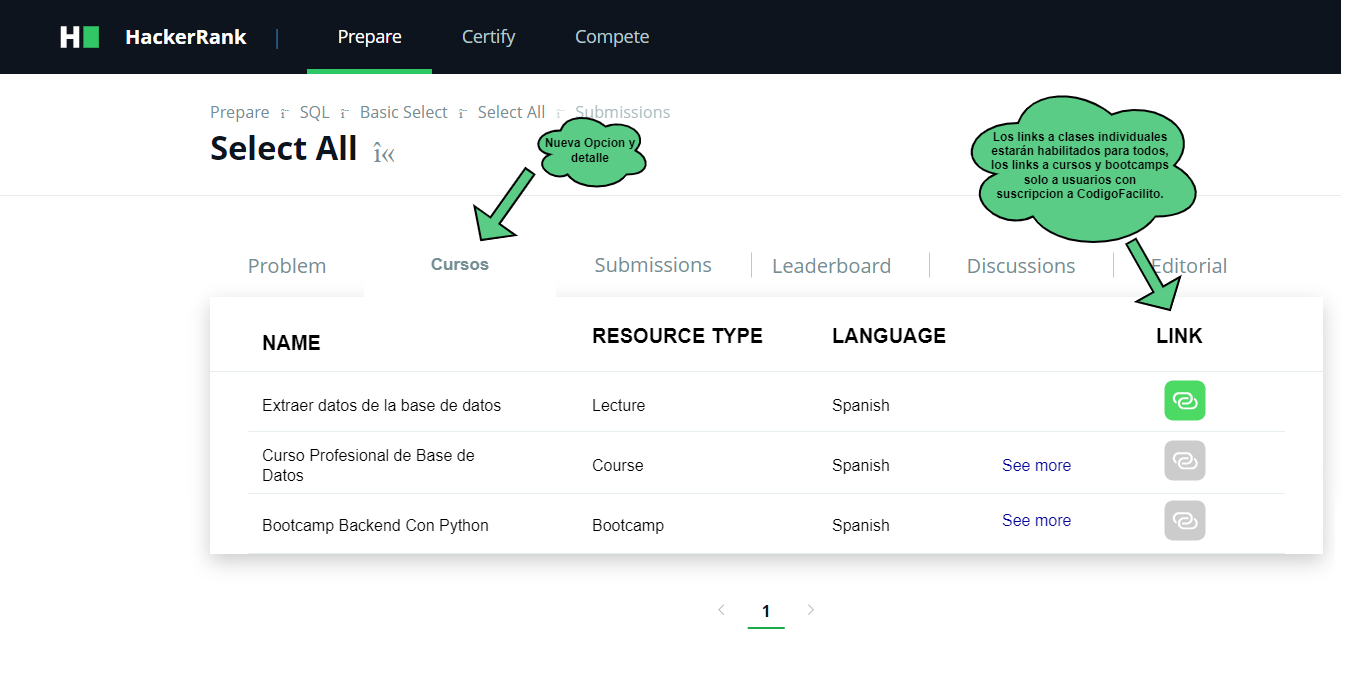The height and width of the screenshot is (685, 1360).
Task: Select 'Bootcamp Backend Con Python' name
Action: 375,525
